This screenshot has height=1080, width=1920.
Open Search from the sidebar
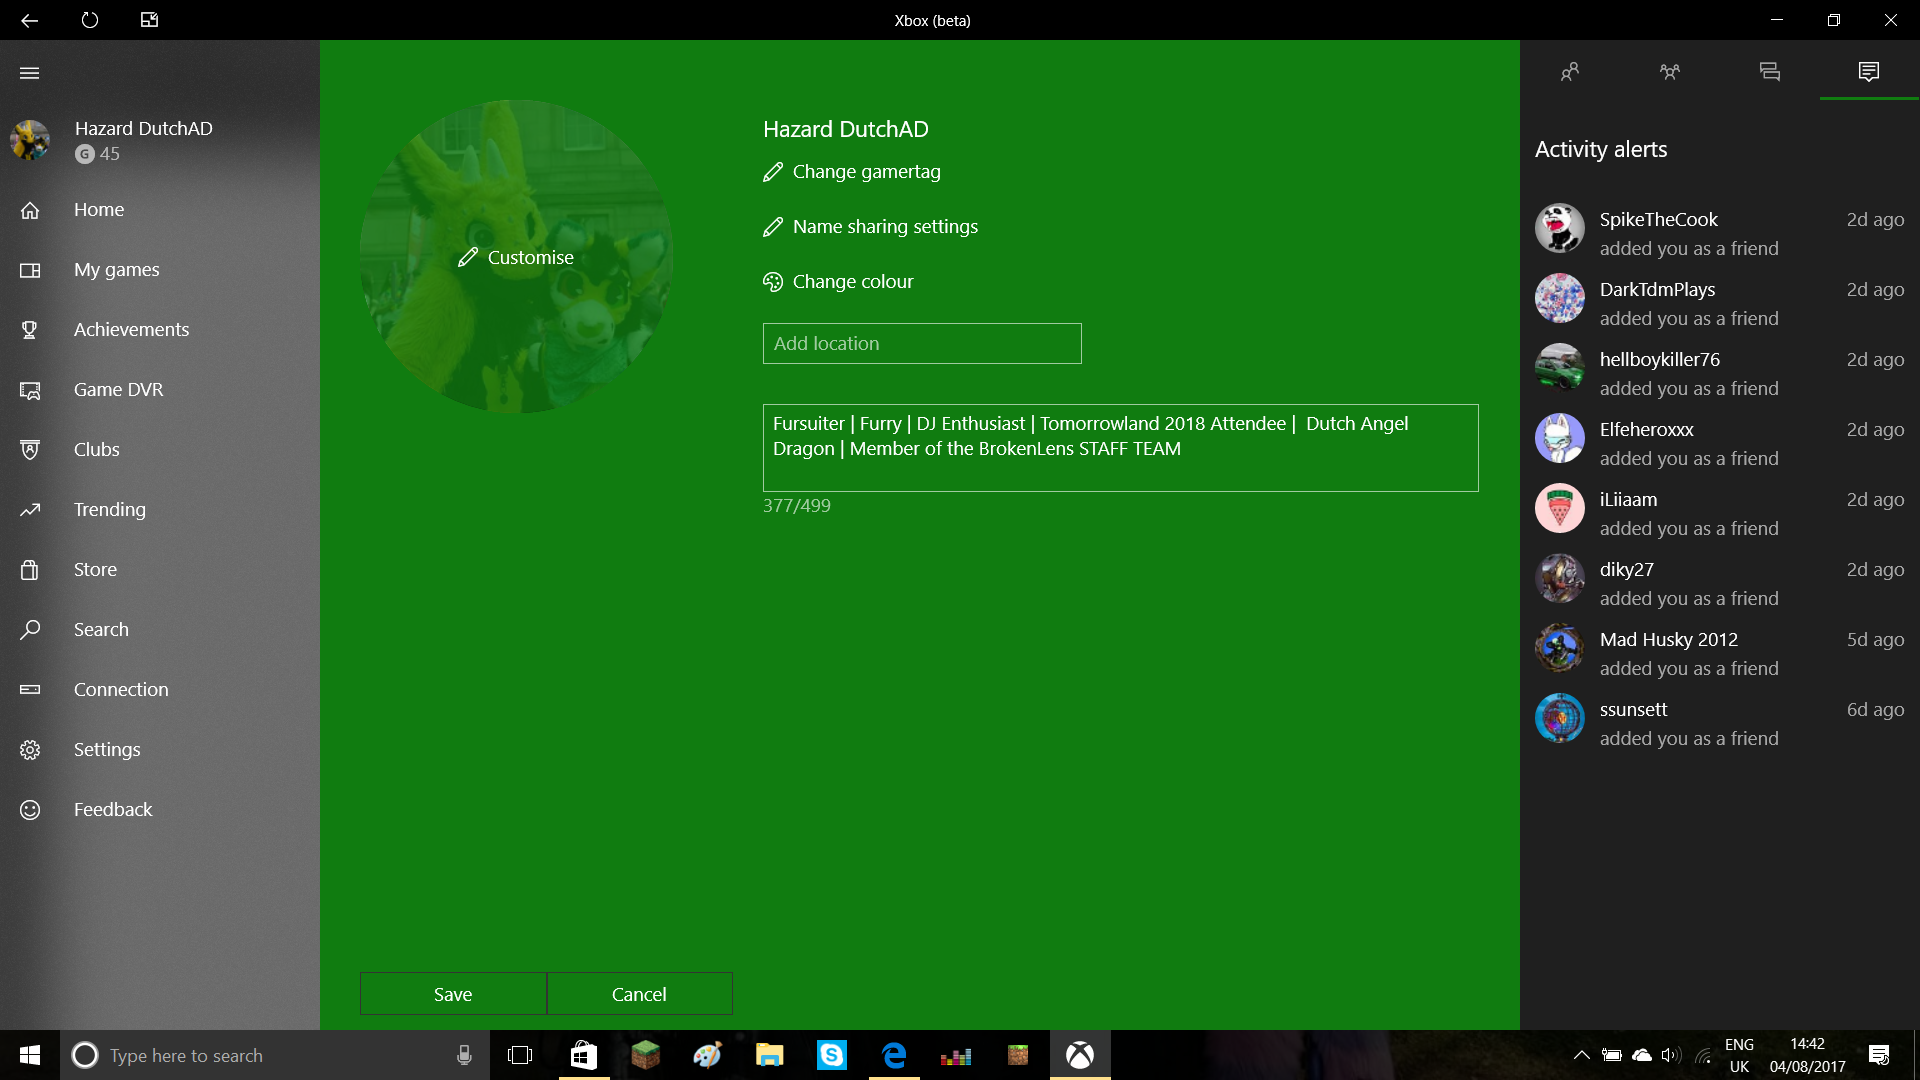click(160, 630)
